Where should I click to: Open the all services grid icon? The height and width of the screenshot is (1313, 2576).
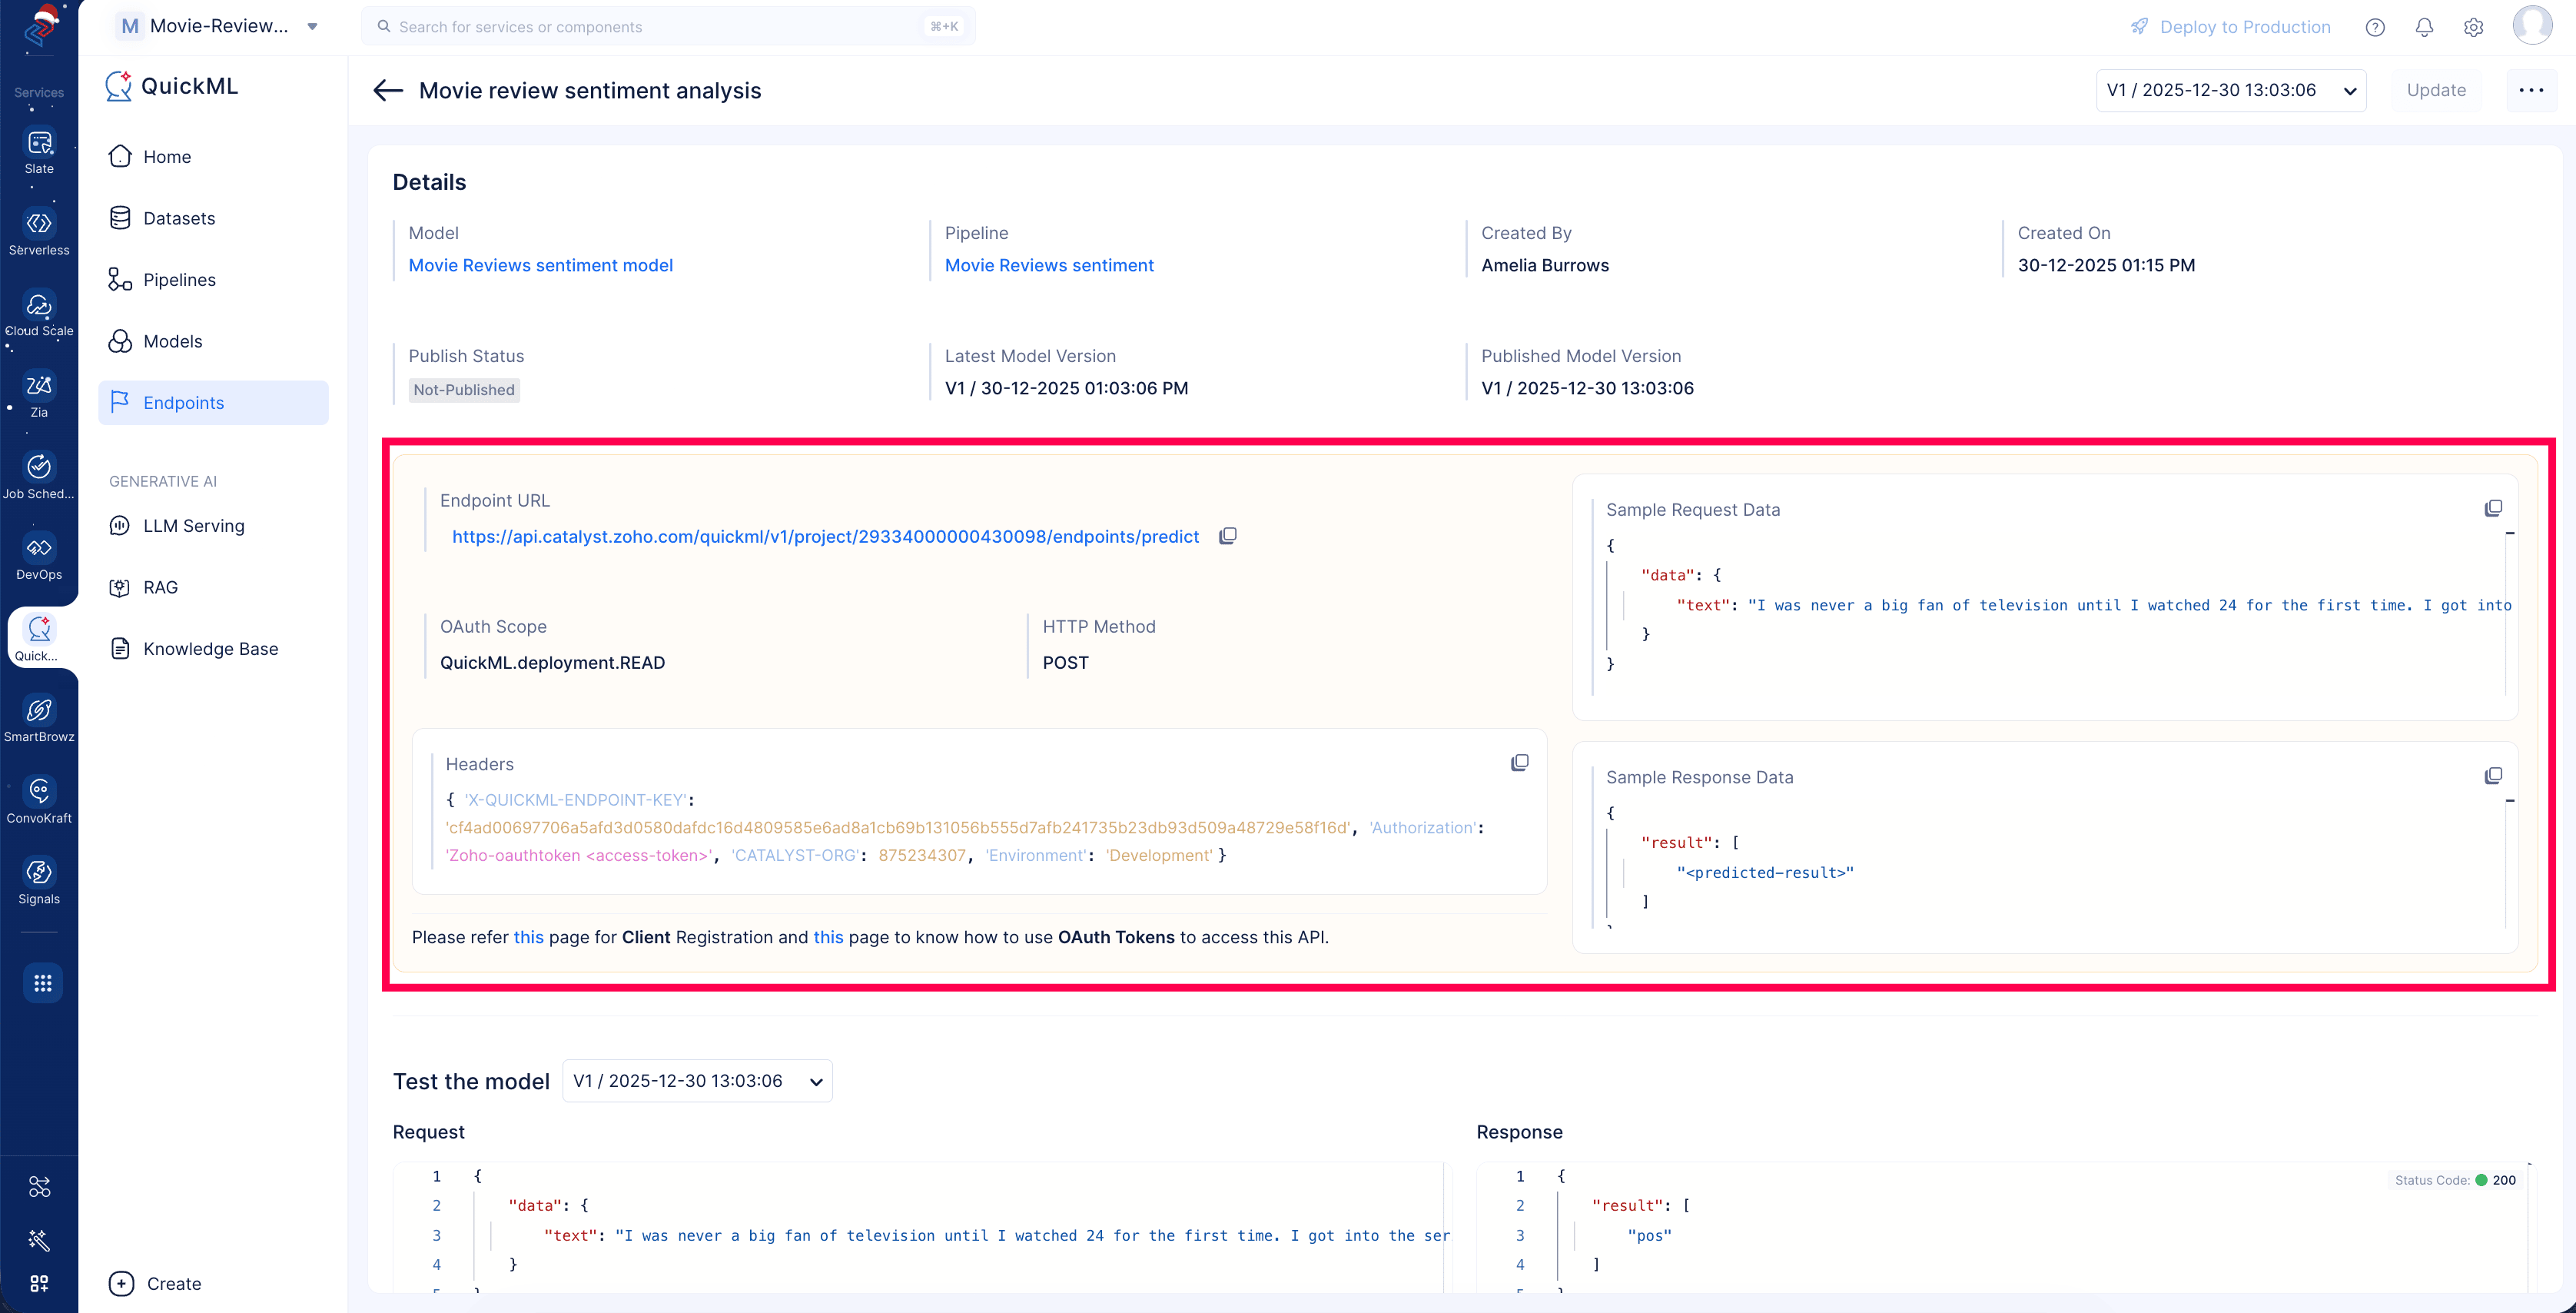(x=42, y=983)
